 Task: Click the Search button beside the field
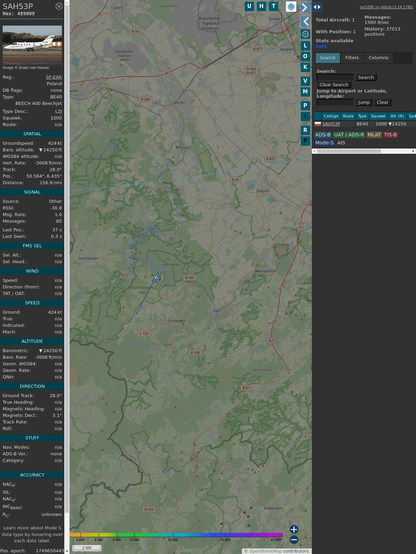[366, 77]
